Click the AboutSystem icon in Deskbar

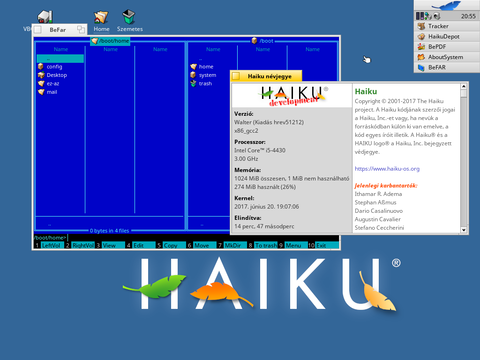click(x=421, y=57)
